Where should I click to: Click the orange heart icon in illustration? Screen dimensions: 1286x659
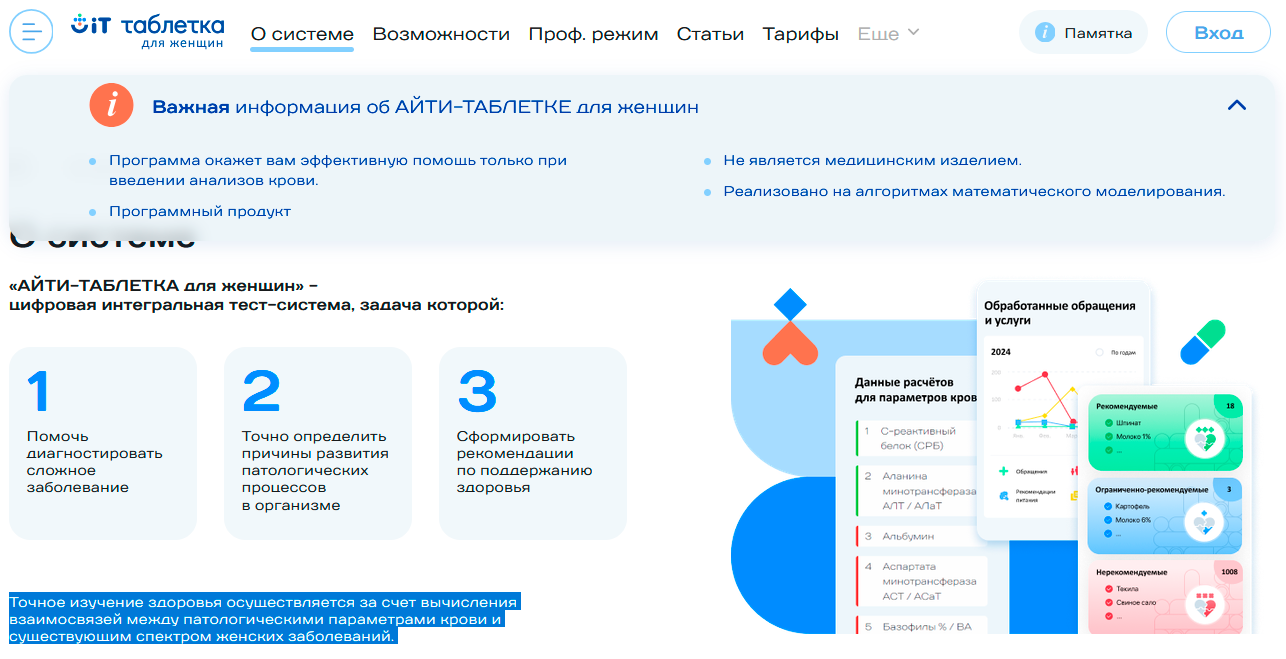pos(790,343)
